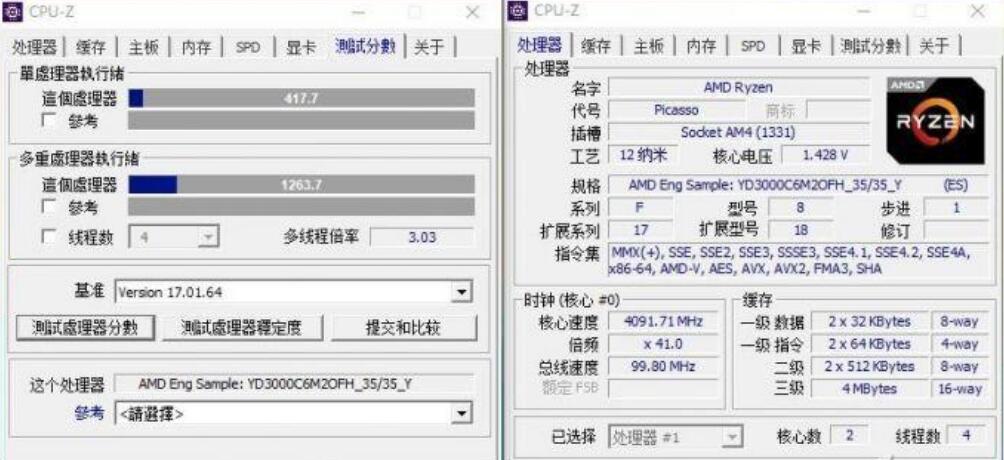Click 二级 cache value 2 x 512 KBytes
This screenshot has width=1004, height=460.
[x=869, y=366]
